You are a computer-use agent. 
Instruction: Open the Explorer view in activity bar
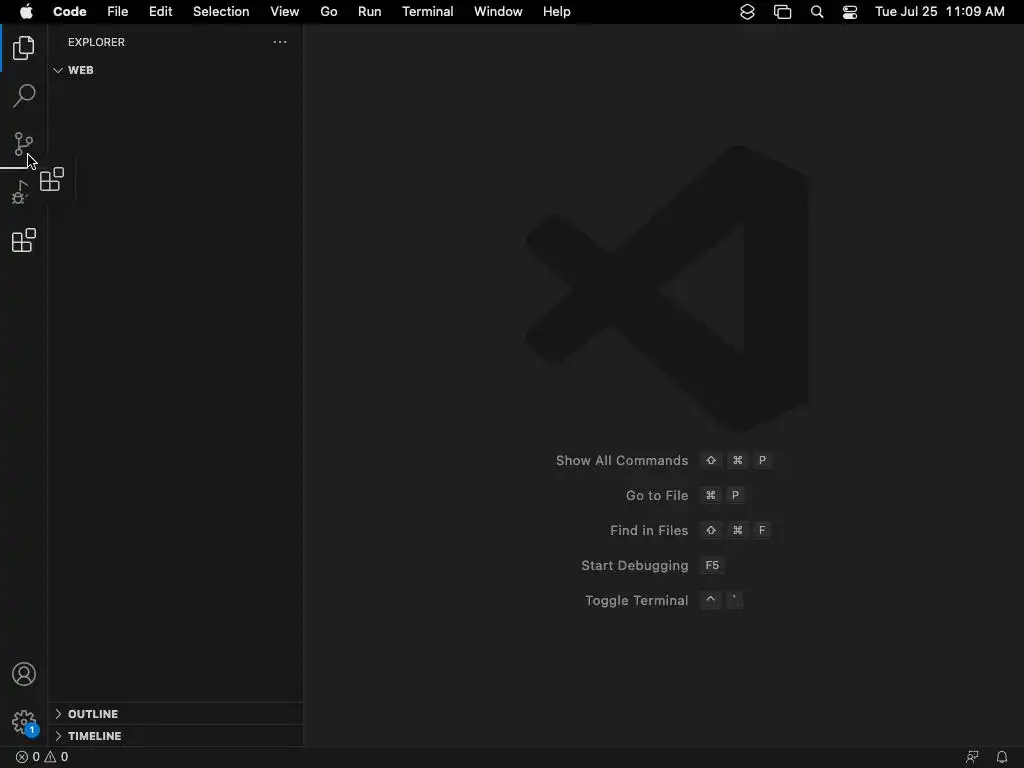coord(24,48)
